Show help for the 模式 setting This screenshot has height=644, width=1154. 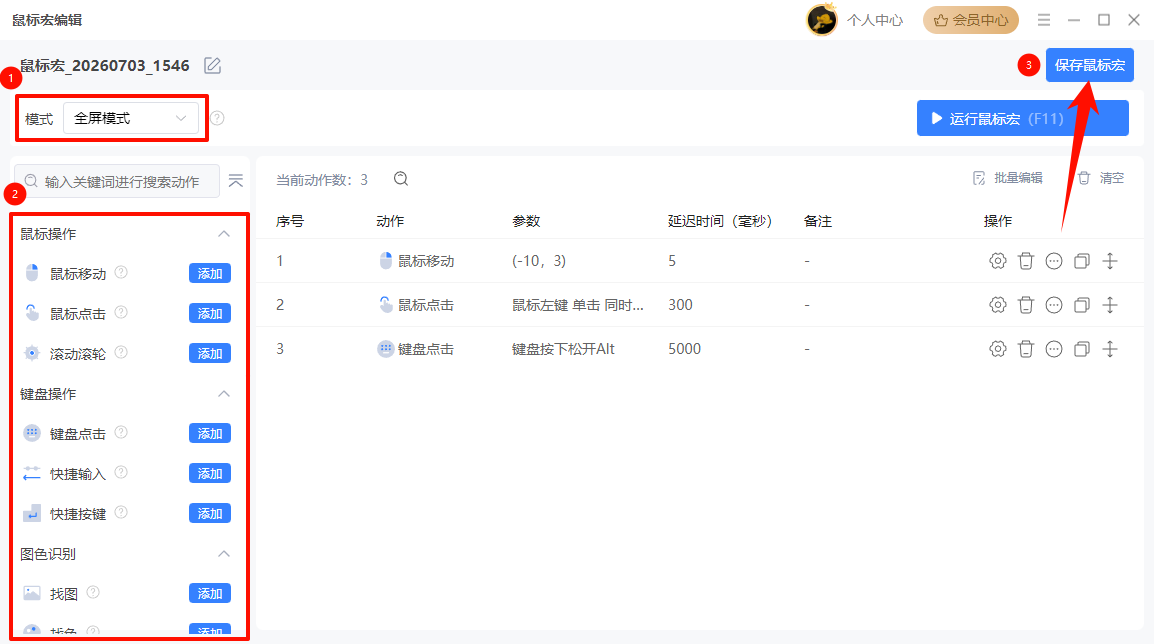[x=217, y=118]
